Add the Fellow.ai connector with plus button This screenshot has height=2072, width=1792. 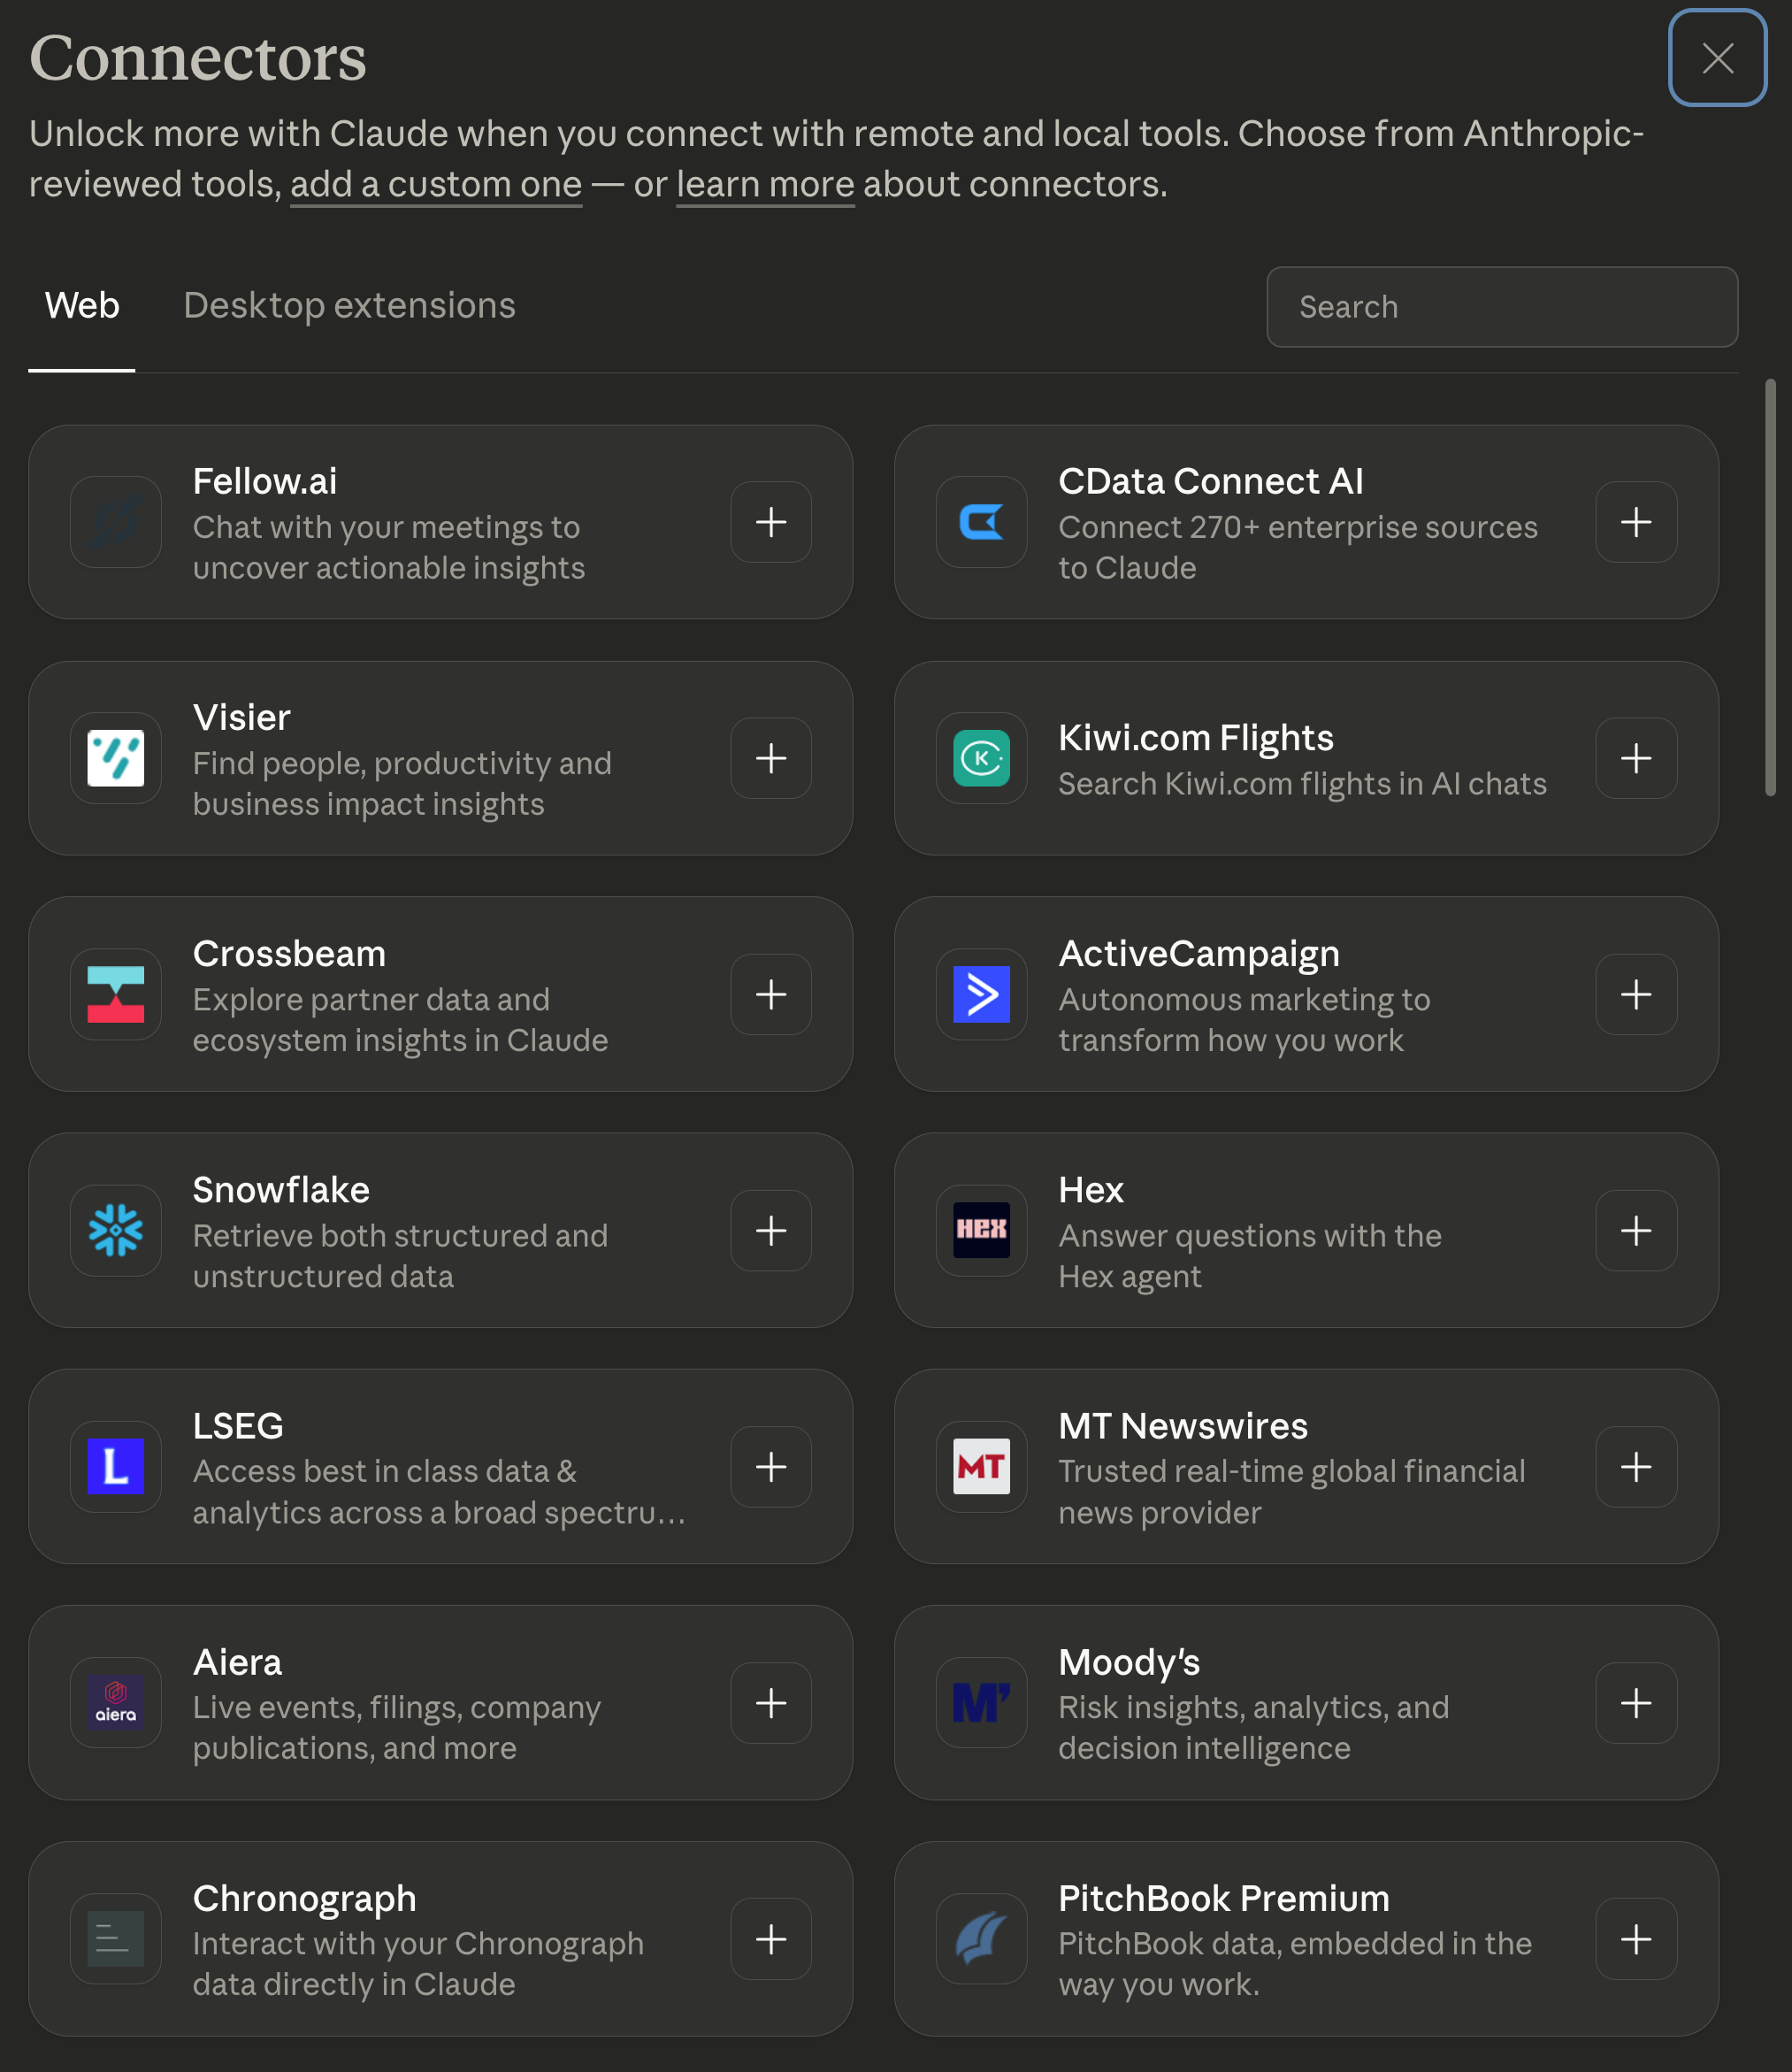[x=770, y=522]
